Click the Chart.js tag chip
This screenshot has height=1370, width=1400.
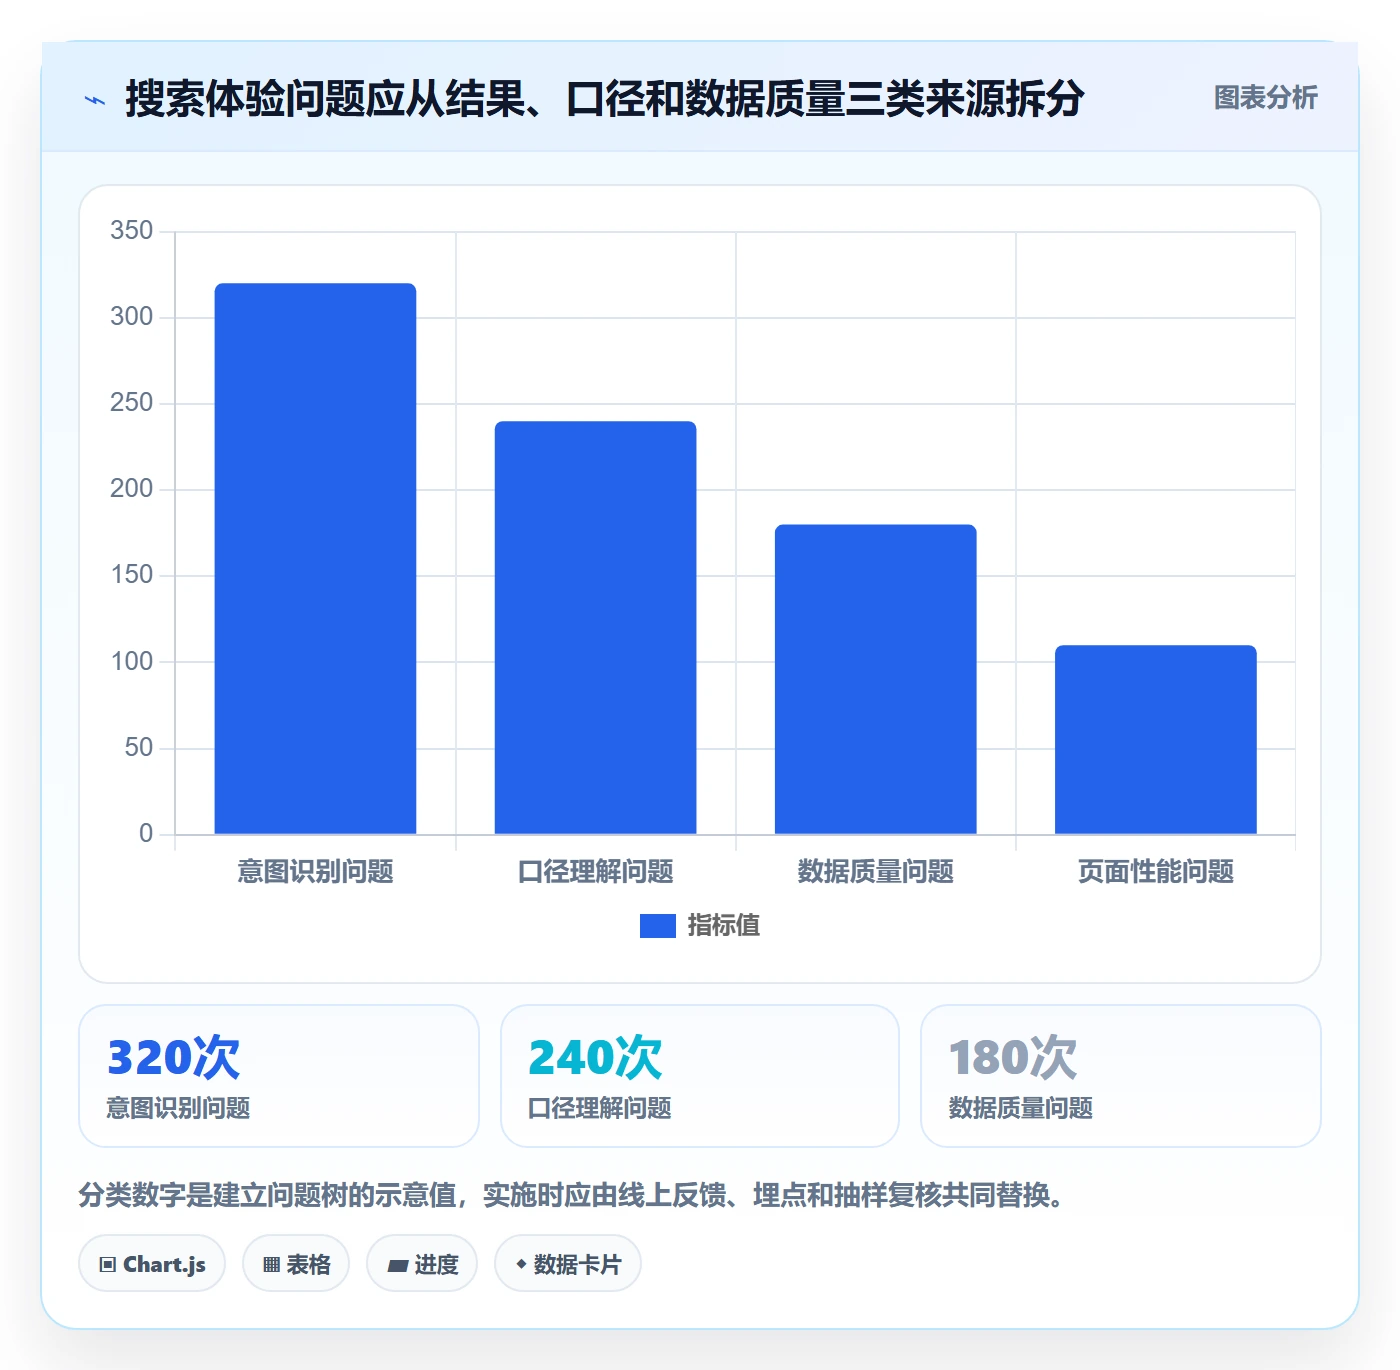click(x=152, y=1264)
